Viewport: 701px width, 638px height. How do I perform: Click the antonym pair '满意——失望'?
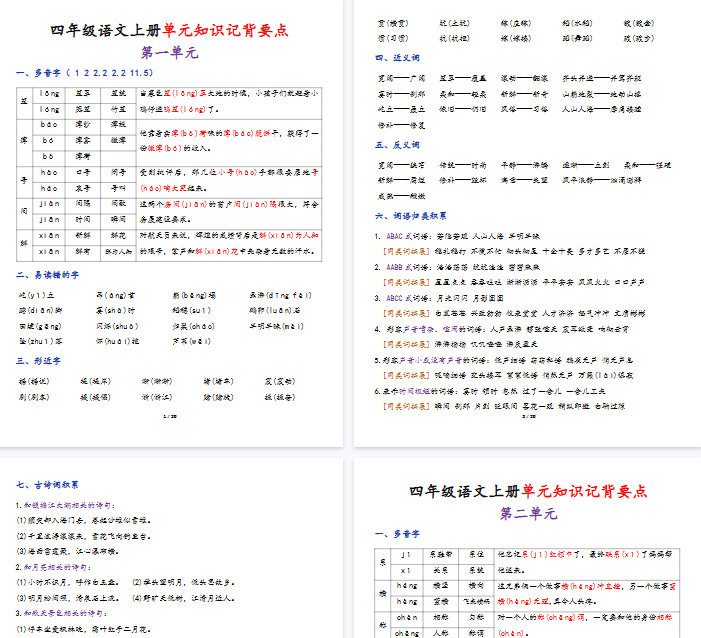pos(524,180)
